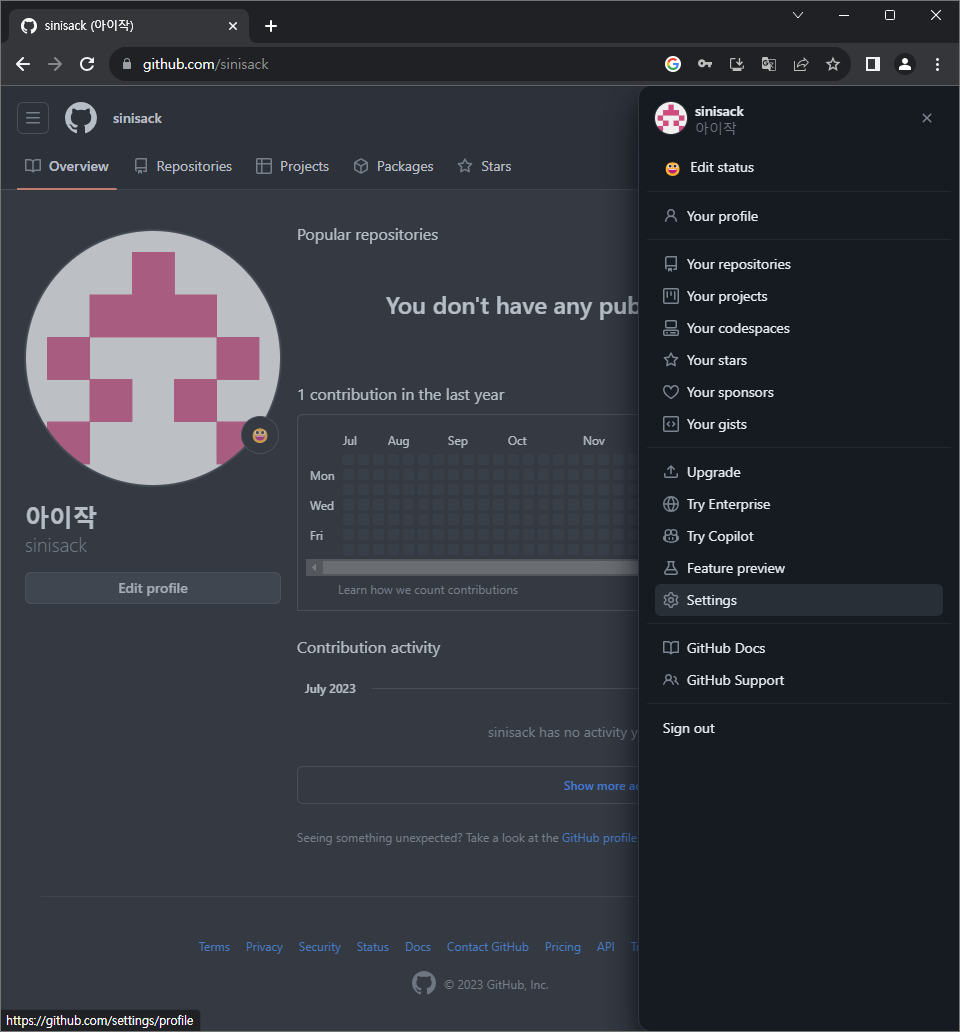Open GitHub Docs

point(799,648)
